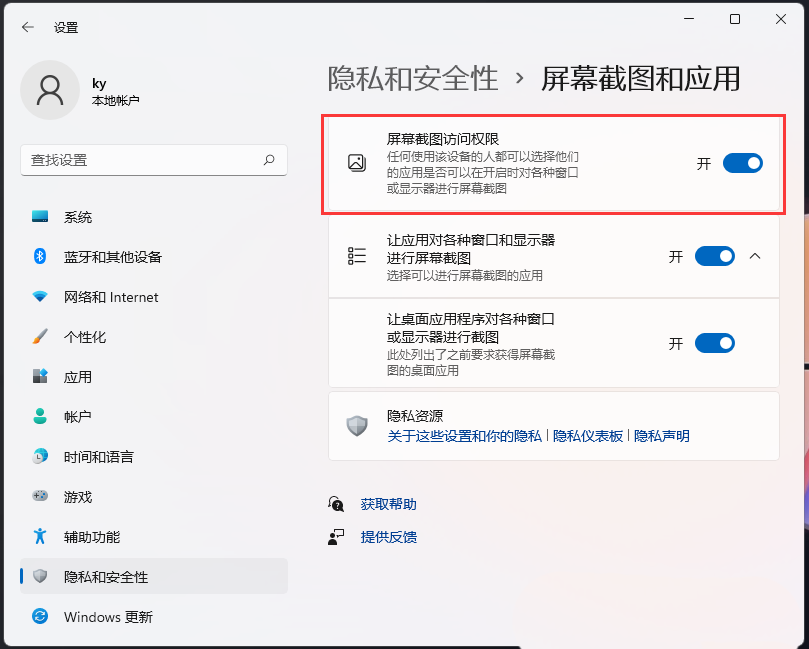The image size is (809, 649).
Task: Toggle 让桌面应用程序对各种窗口或显示器进行截图 switch
Action: coord(715,344)
